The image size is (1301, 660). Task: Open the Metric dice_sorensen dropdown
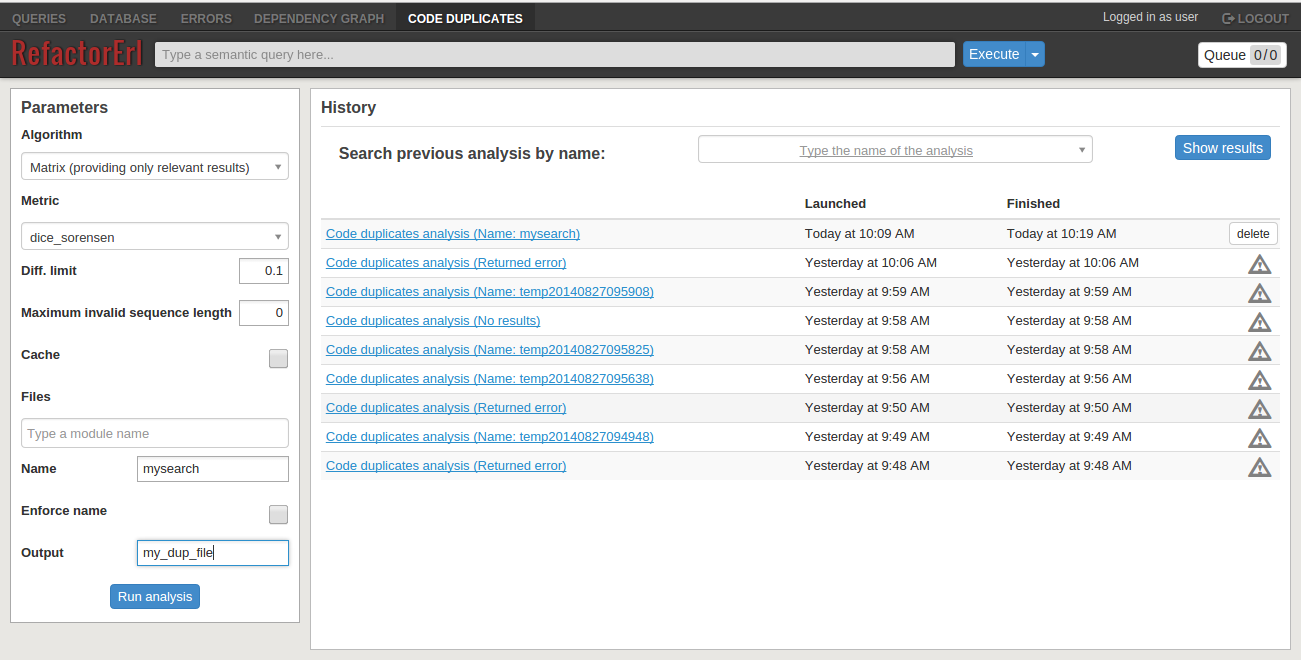tap(155, 237)
